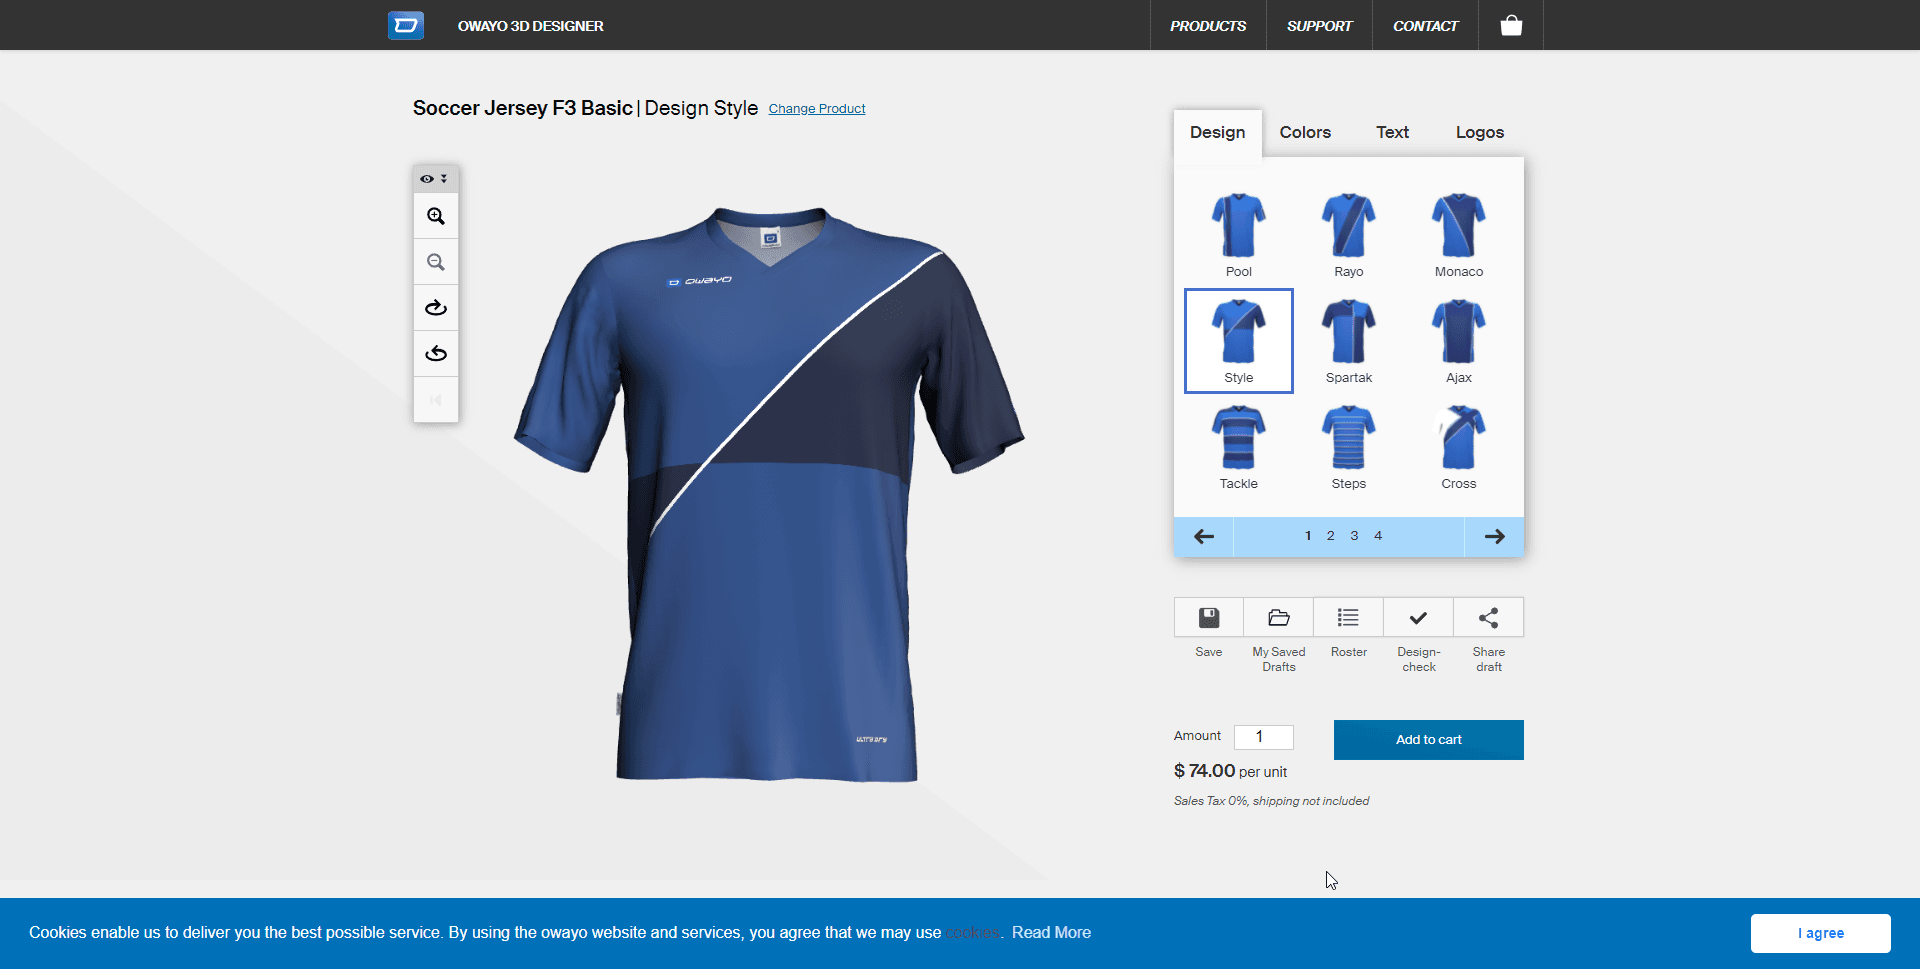Select the Zoom in tool

click(x=435, y=215)
